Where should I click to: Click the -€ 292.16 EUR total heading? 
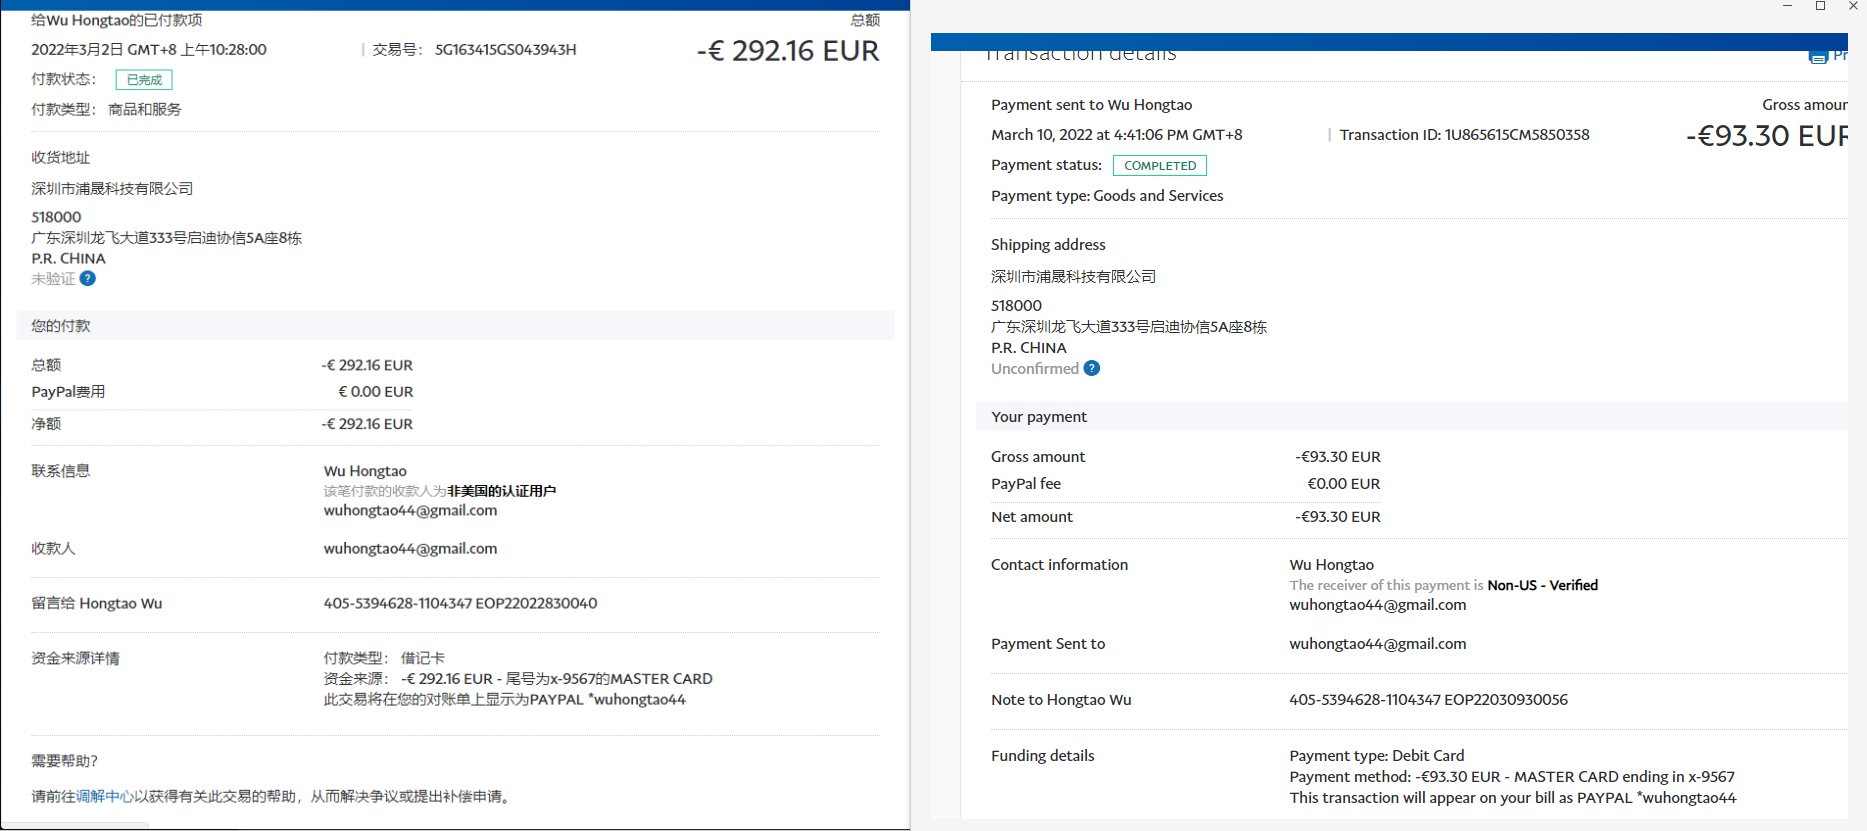click(x=787, y=51)
